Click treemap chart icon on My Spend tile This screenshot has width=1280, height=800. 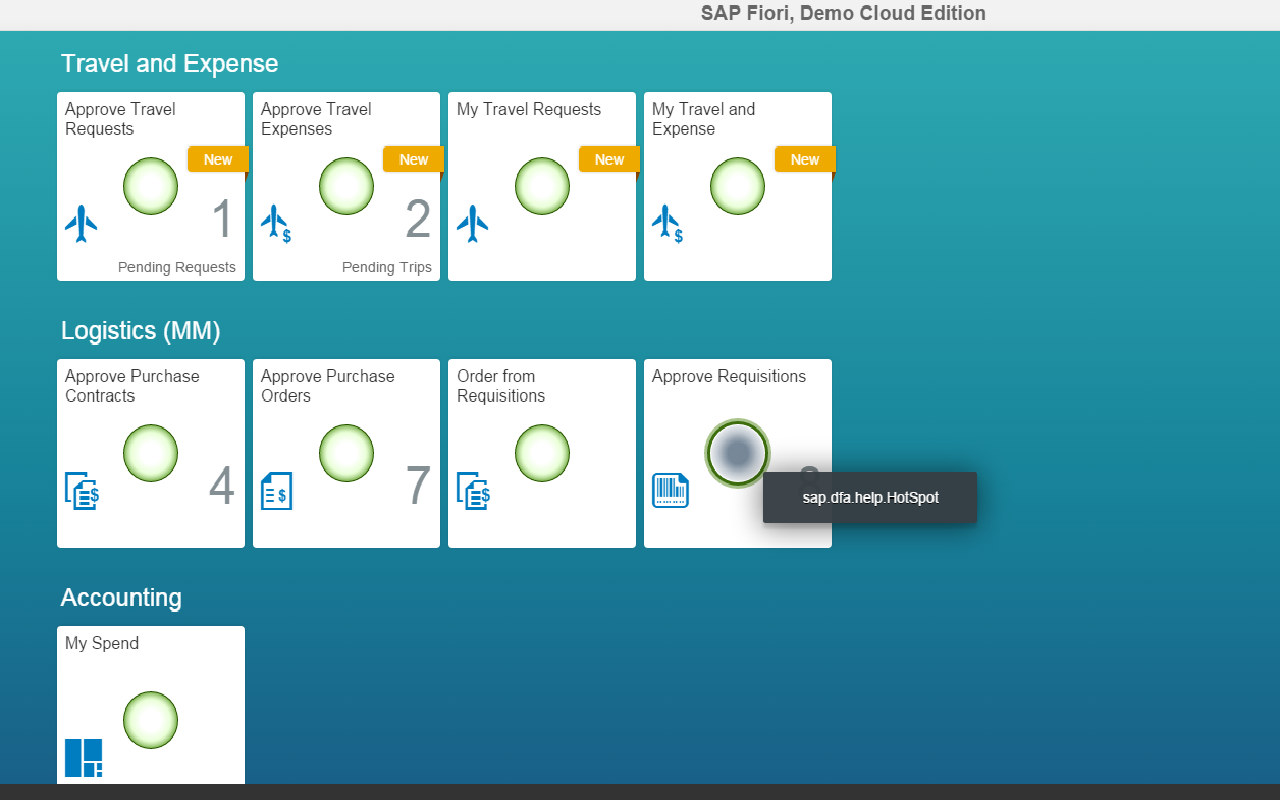(83, 758)
